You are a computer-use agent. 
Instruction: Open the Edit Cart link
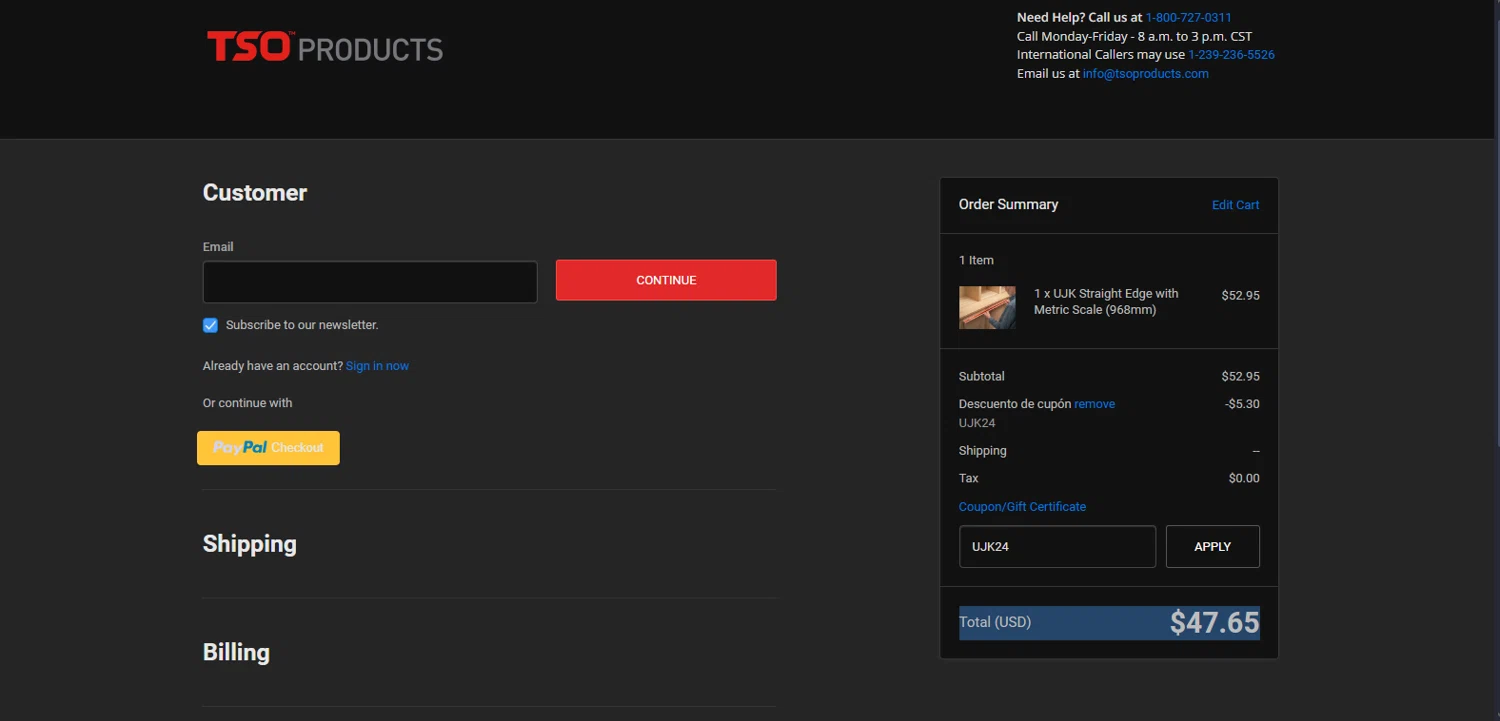click(1235, 205)
